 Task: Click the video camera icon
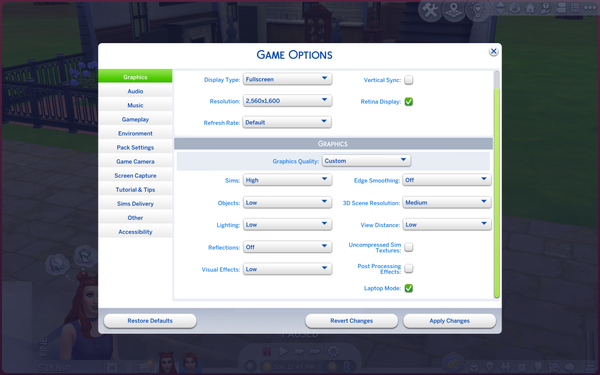[561, 8]
